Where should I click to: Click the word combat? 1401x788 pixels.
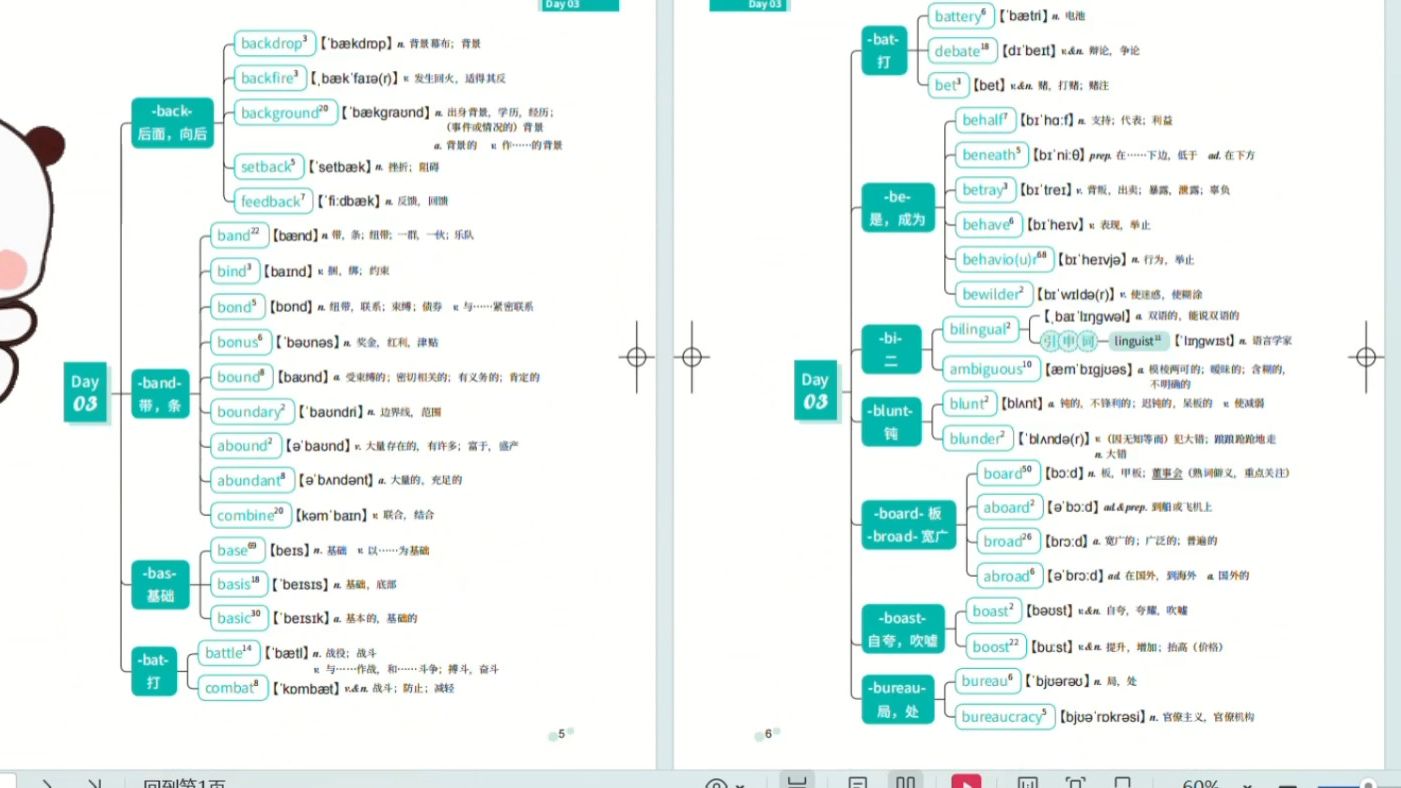point(233,688)
